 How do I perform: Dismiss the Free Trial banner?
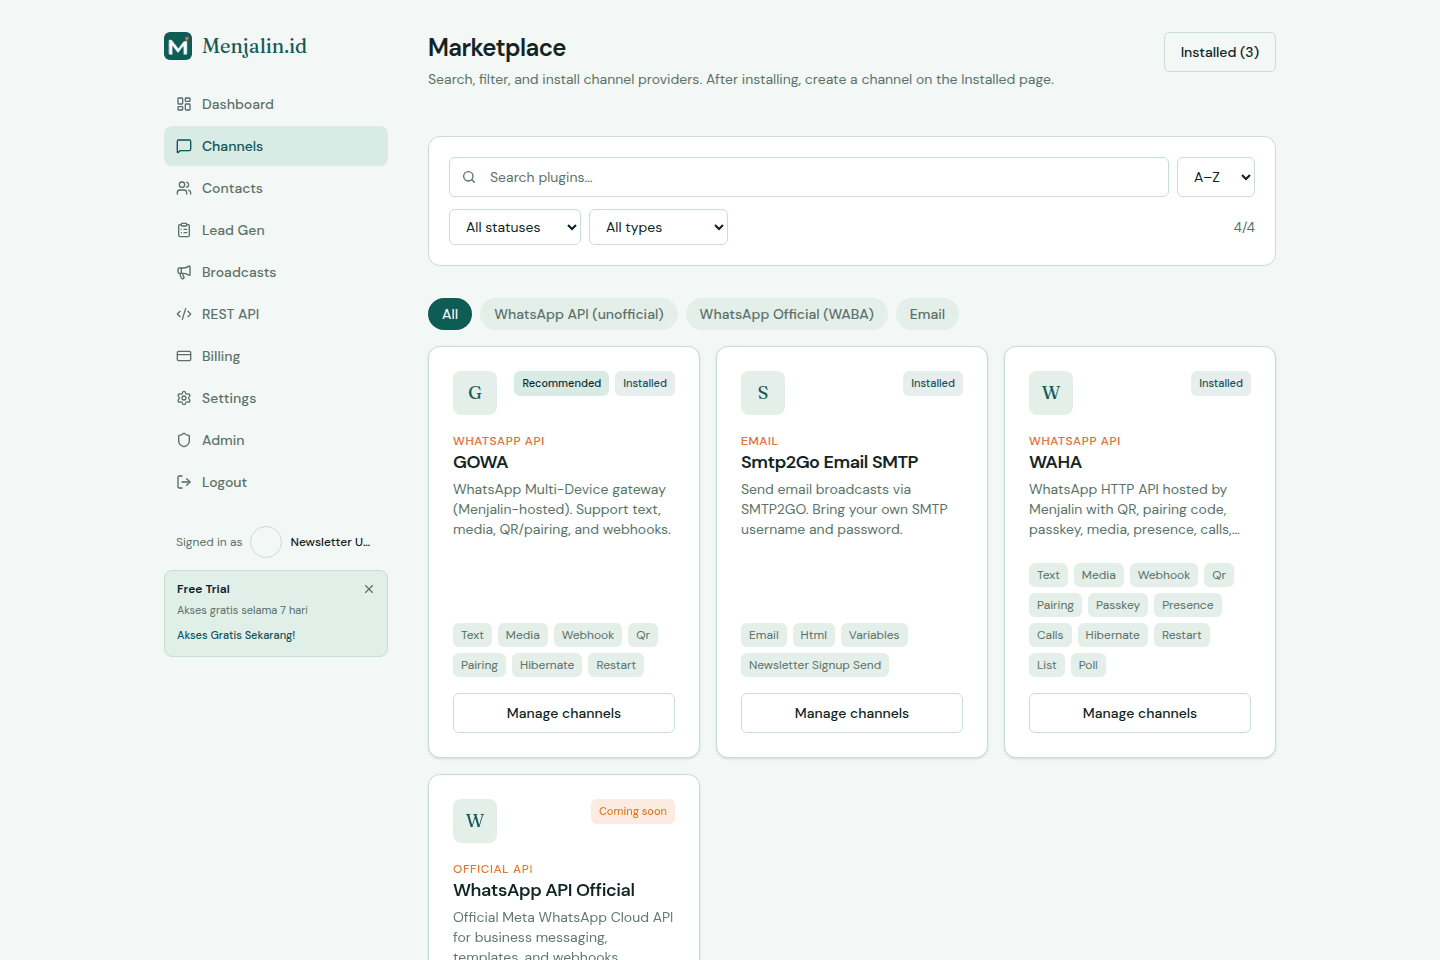[x=369, y=589]
